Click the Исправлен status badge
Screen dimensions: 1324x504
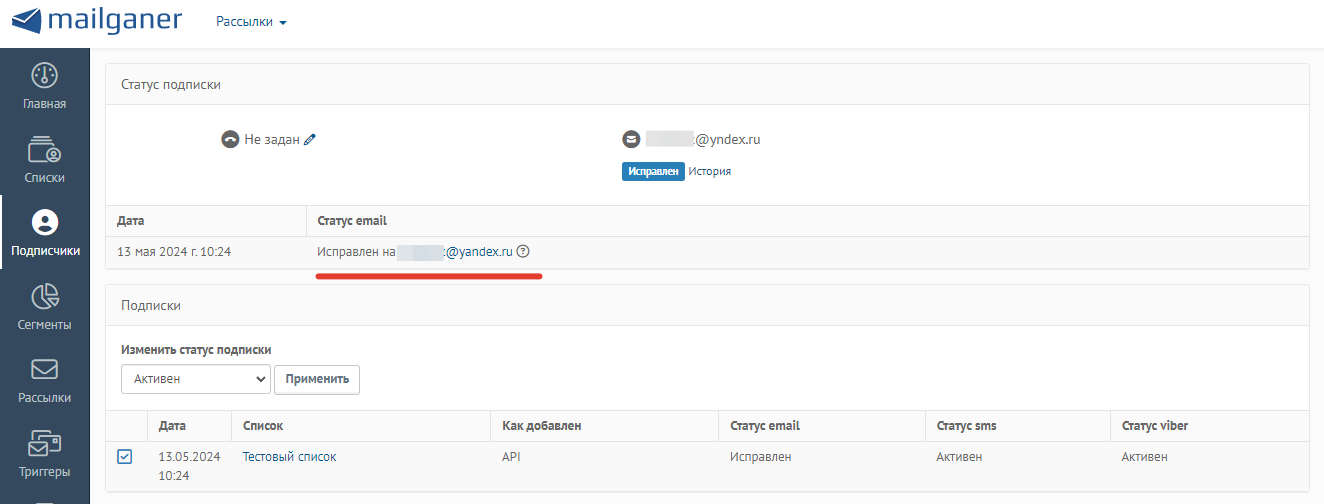pyautogui.click(x=654, y=171)
